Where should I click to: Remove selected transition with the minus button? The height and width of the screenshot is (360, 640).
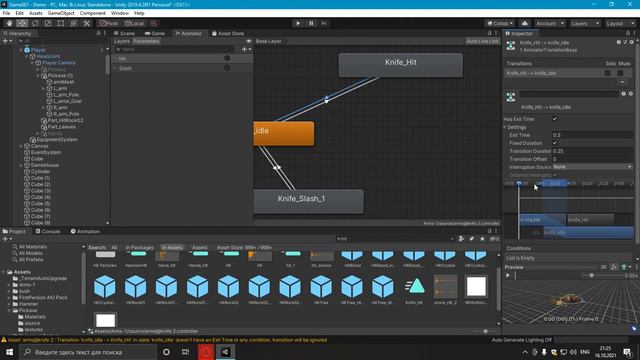point(622,82)
